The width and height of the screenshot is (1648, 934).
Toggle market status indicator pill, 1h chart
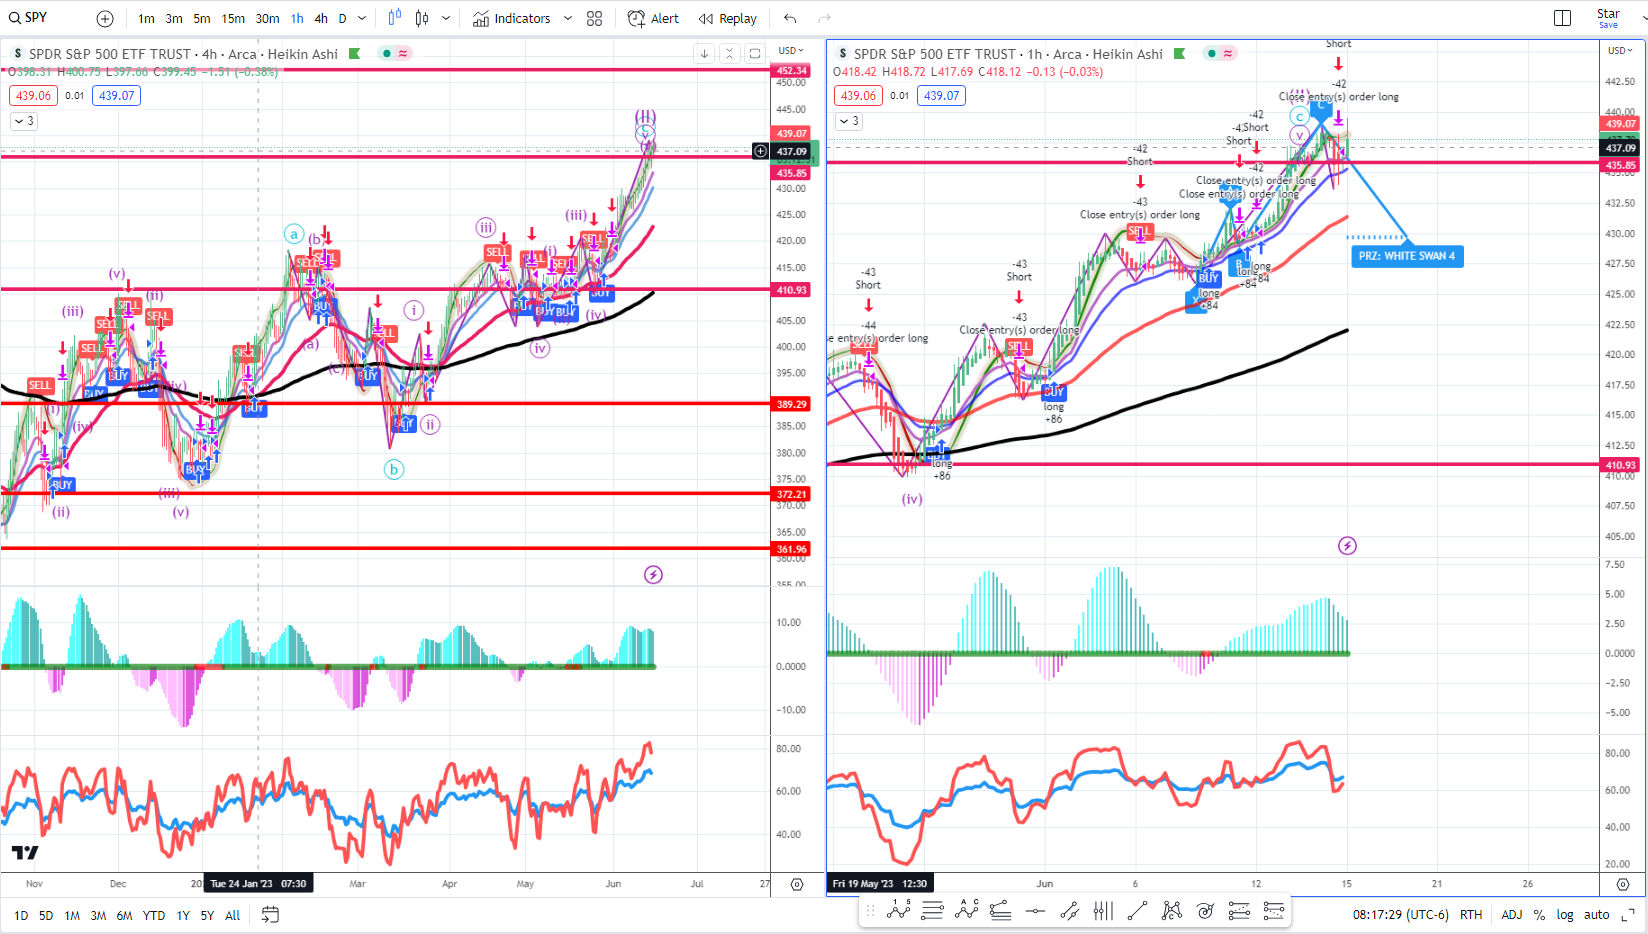point(1220,54)
